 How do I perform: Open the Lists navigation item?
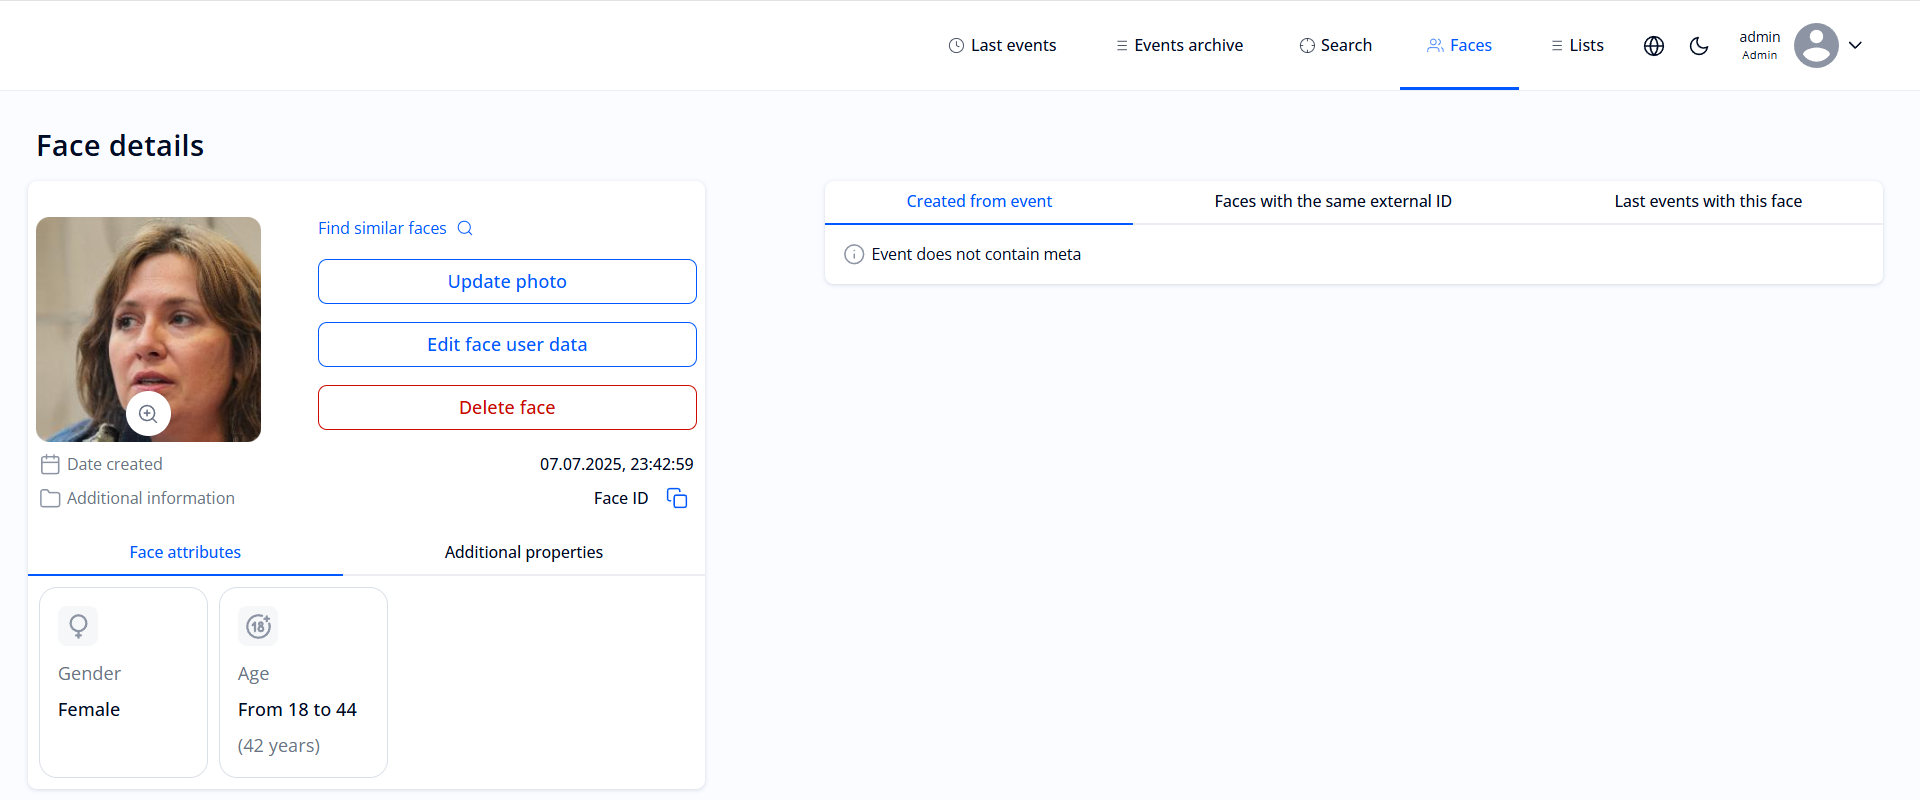(1577, 46)
